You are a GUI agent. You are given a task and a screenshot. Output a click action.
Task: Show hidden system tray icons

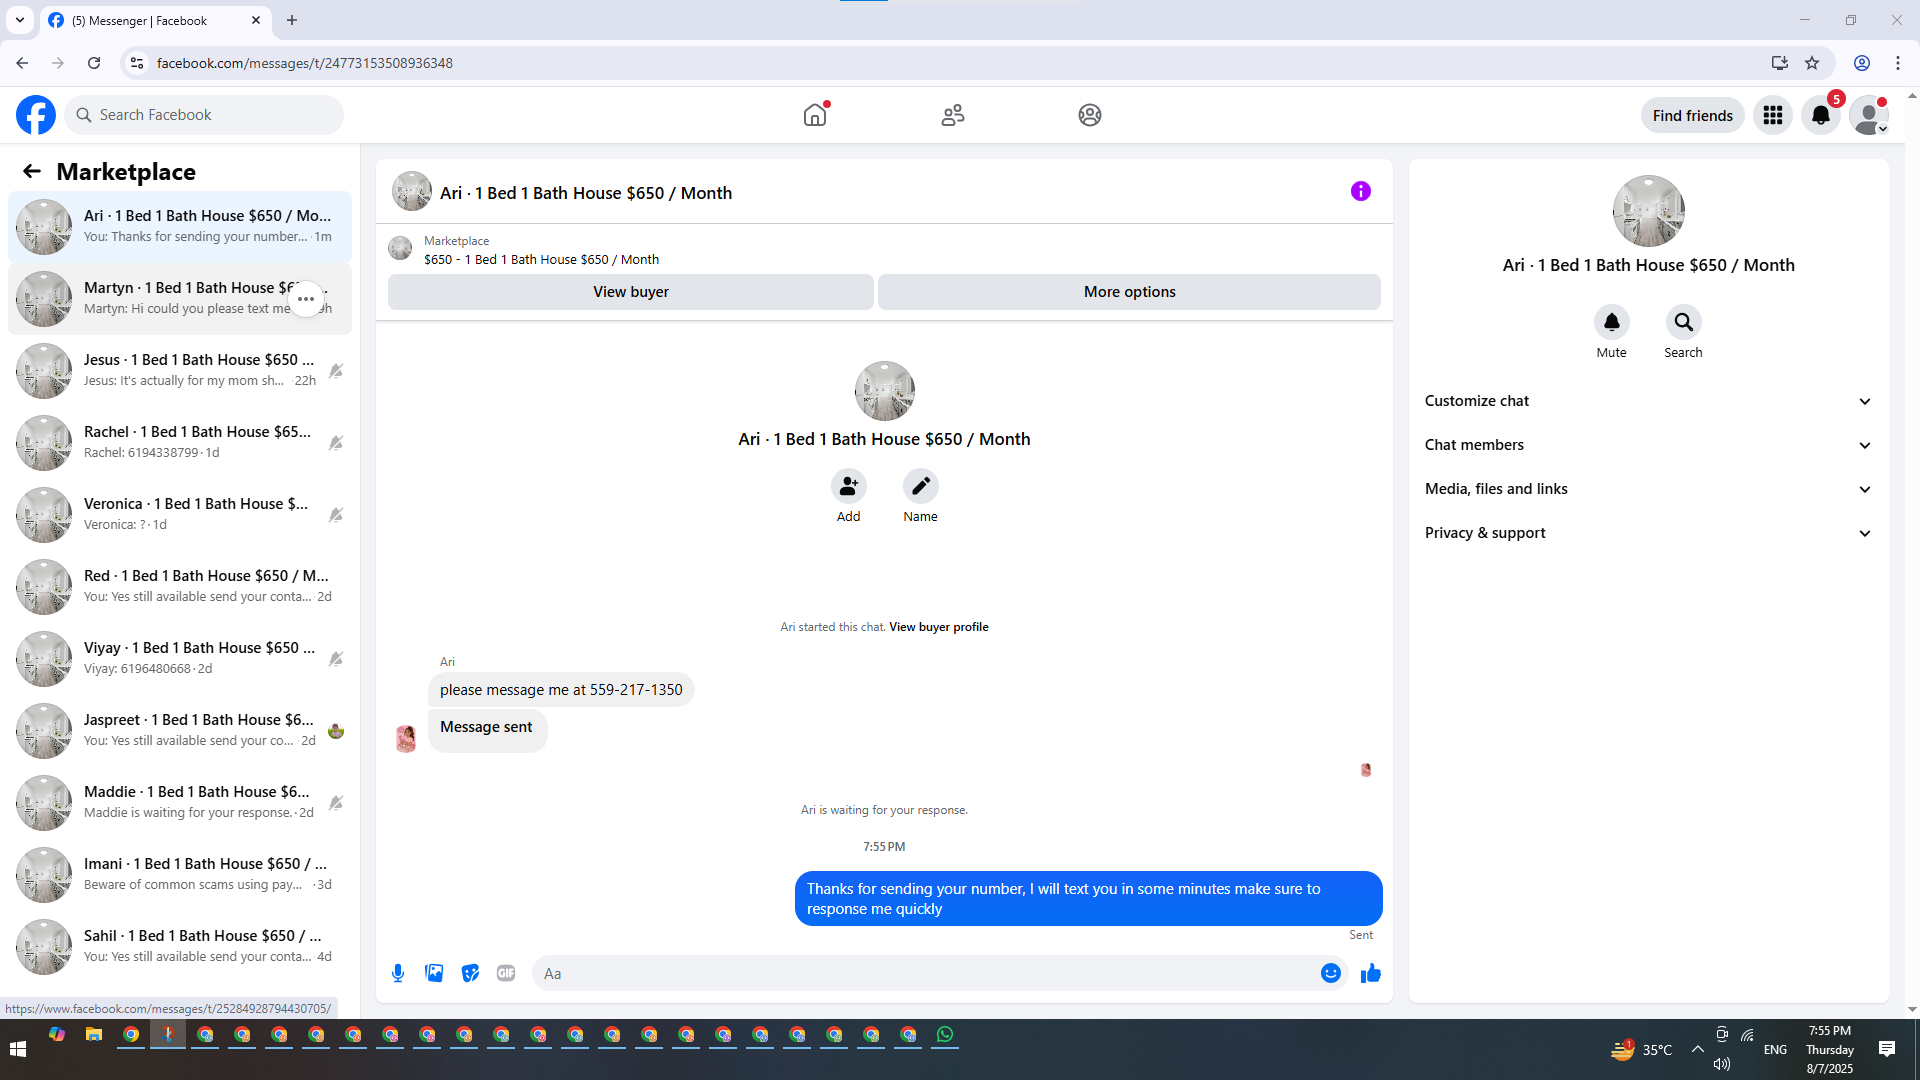1698,1049
